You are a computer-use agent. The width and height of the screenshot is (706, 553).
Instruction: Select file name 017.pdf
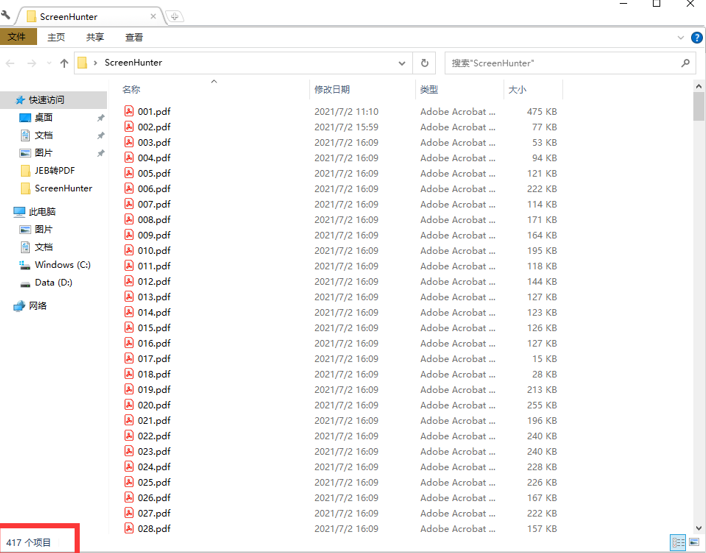click(x=154, y=359)
